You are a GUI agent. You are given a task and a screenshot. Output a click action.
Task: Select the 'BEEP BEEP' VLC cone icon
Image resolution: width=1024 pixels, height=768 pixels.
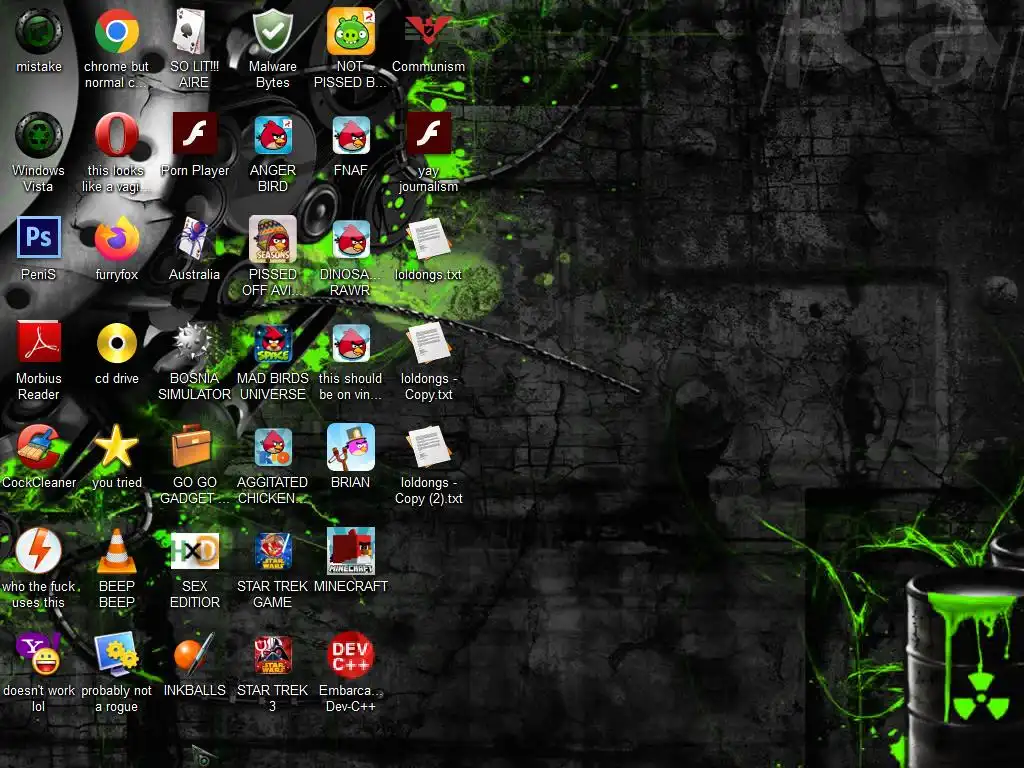tap(116, 551)
